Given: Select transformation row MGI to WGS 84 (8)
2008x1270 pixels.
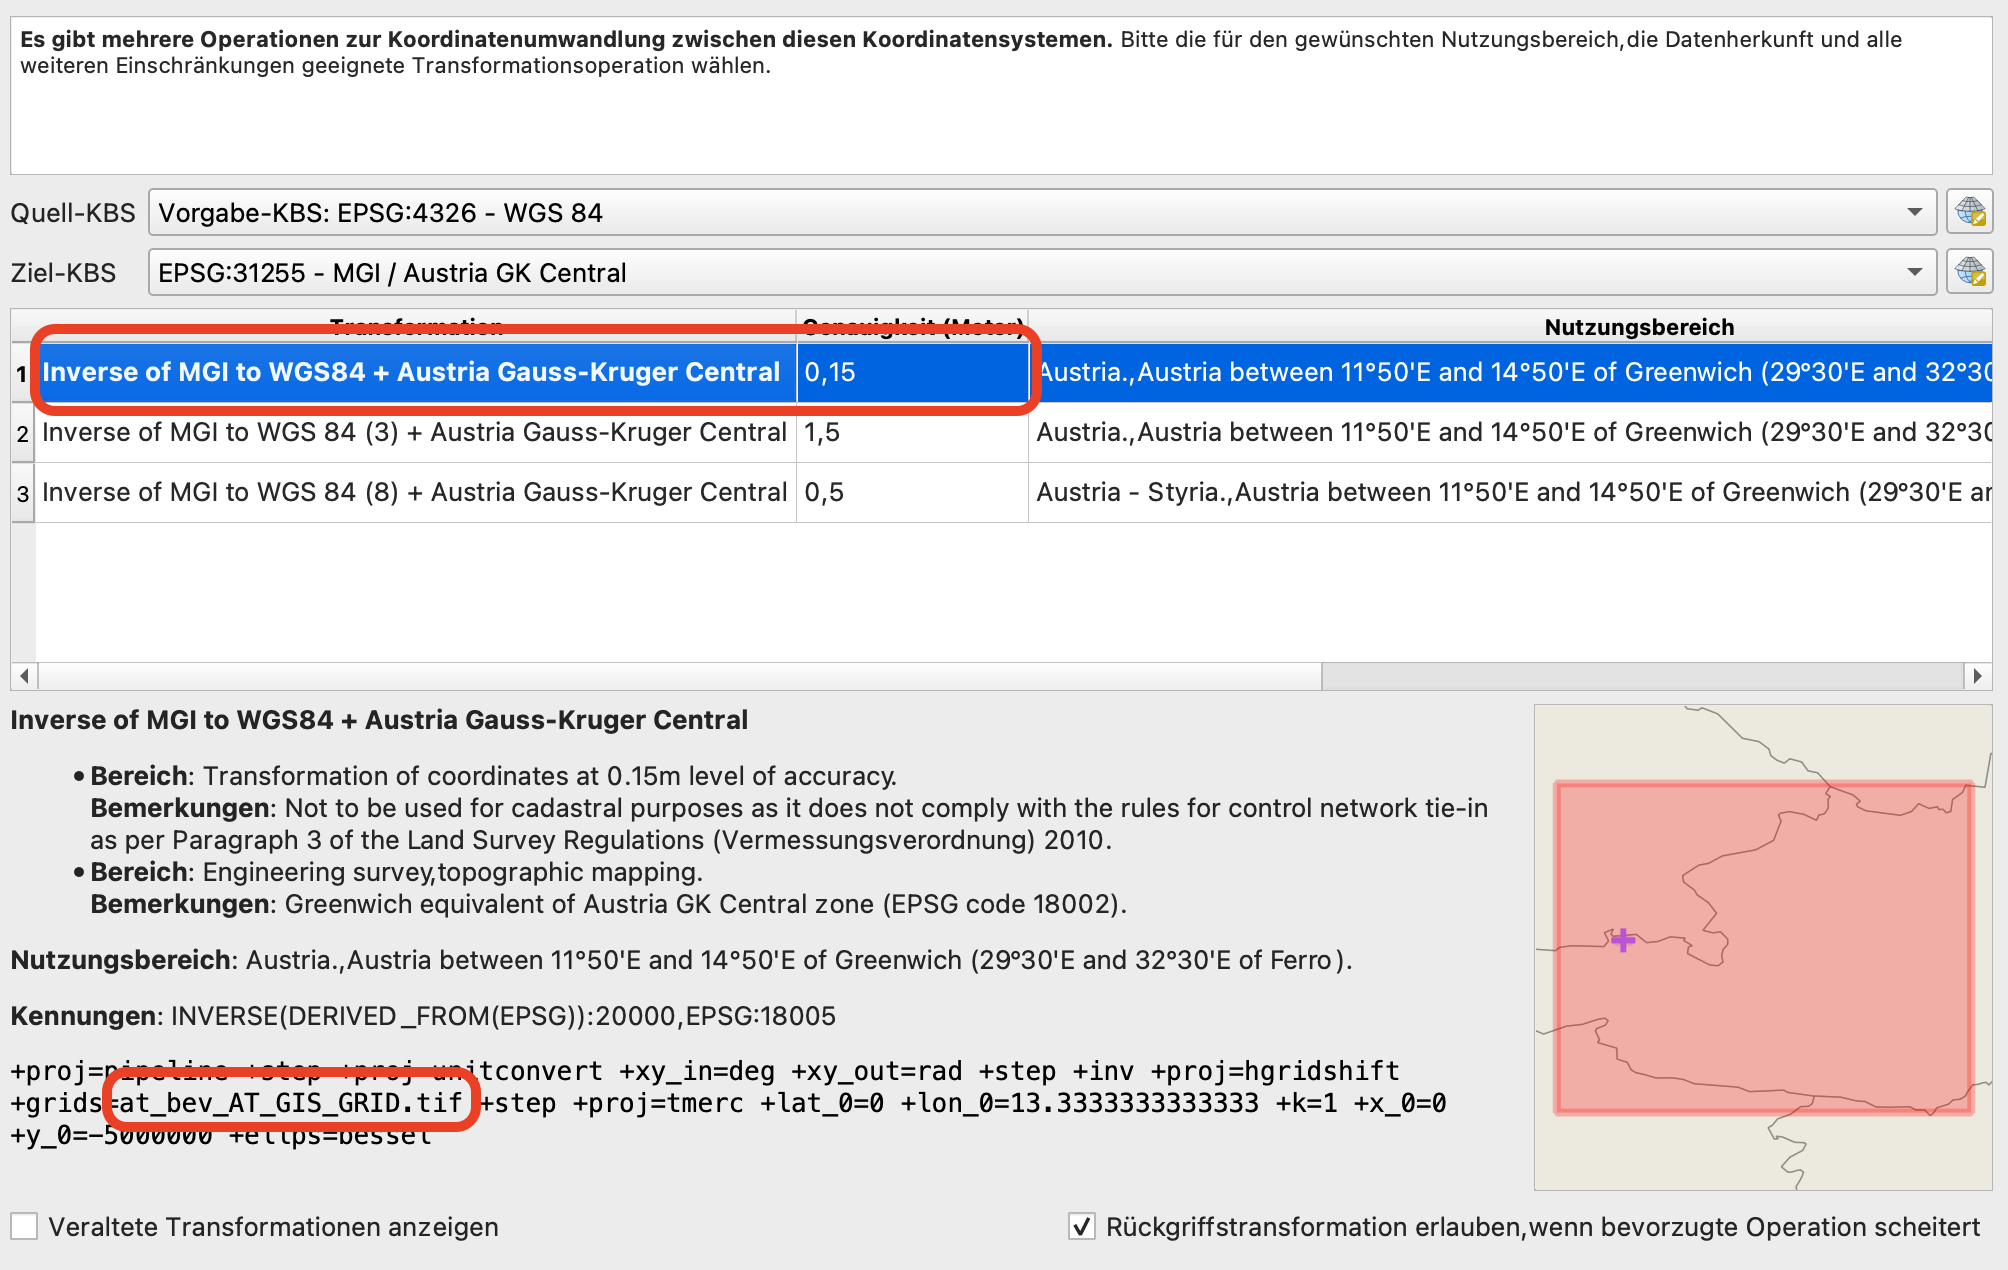Looking at the screenshot, I should coord(414,492).
